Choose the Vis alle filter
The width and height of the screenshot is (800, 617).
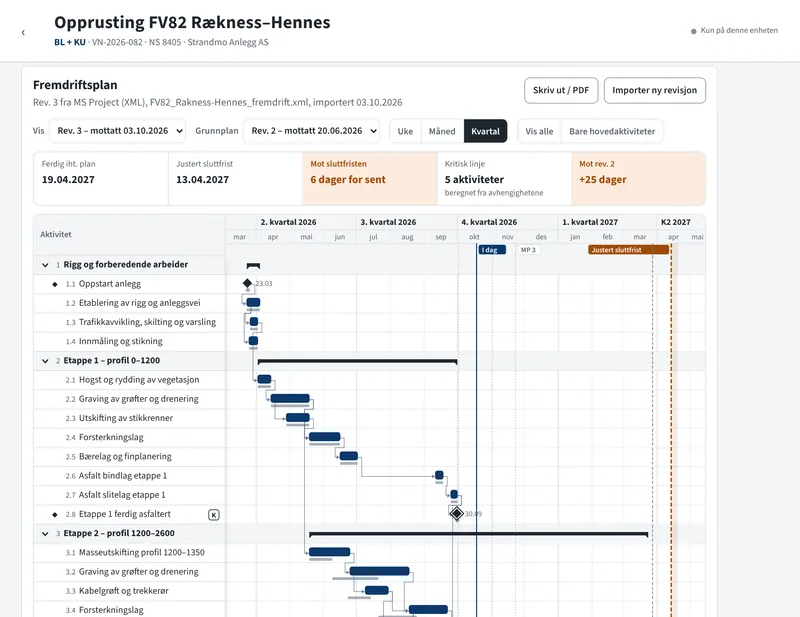(539, 131)
